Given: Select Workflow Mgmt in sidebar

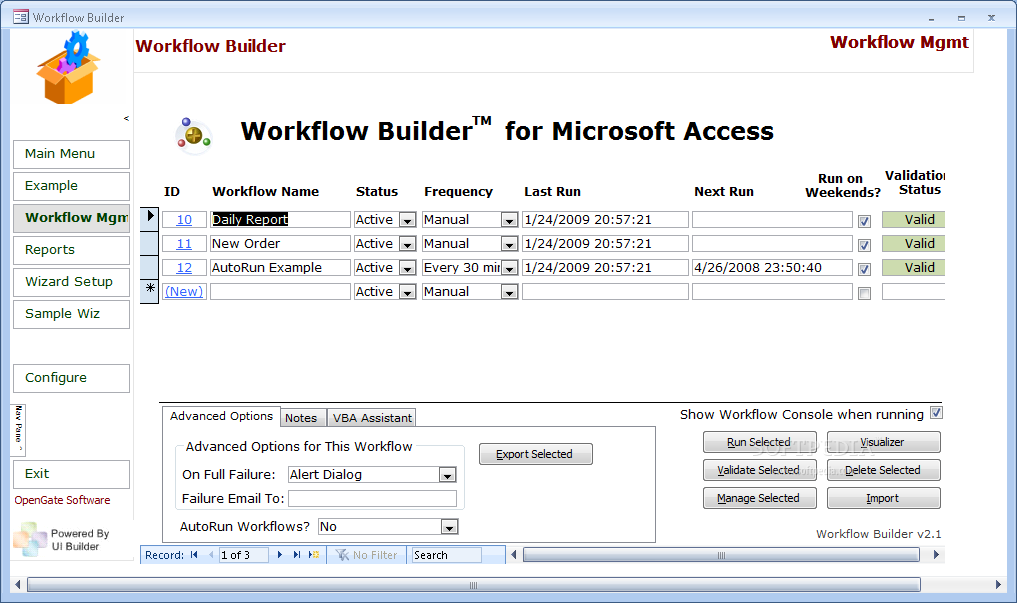Looking at the screenshot, I should 71,219.
